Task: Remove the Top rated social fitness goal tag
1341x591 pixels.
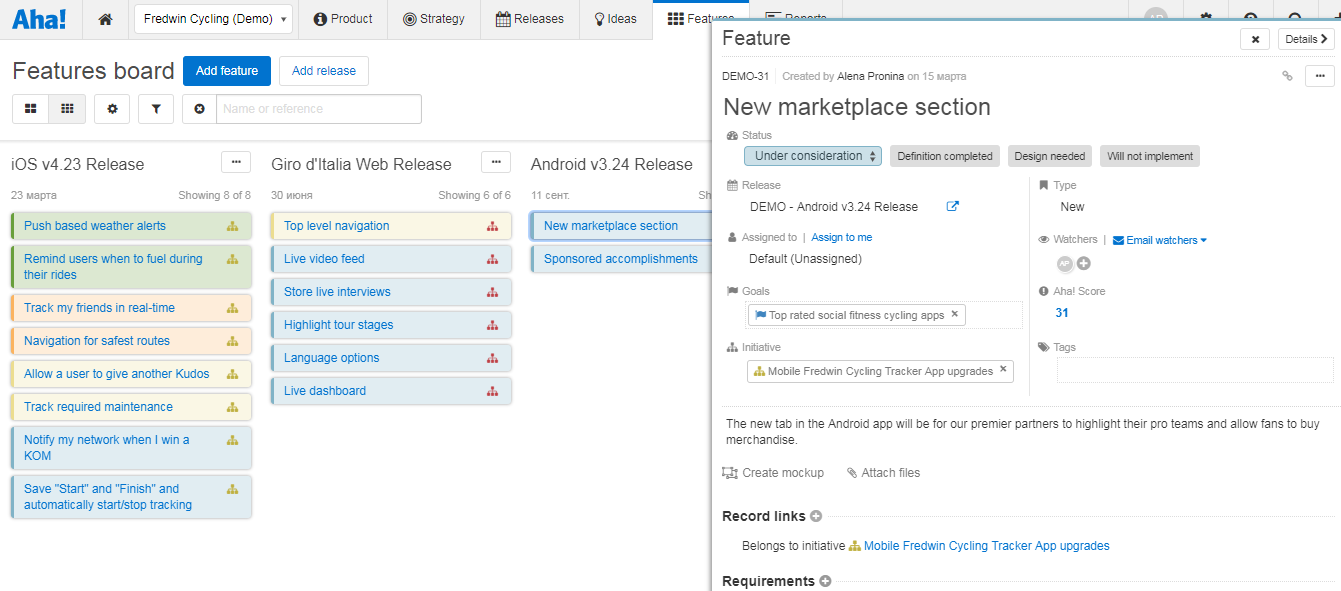Action: pos(954,314)
